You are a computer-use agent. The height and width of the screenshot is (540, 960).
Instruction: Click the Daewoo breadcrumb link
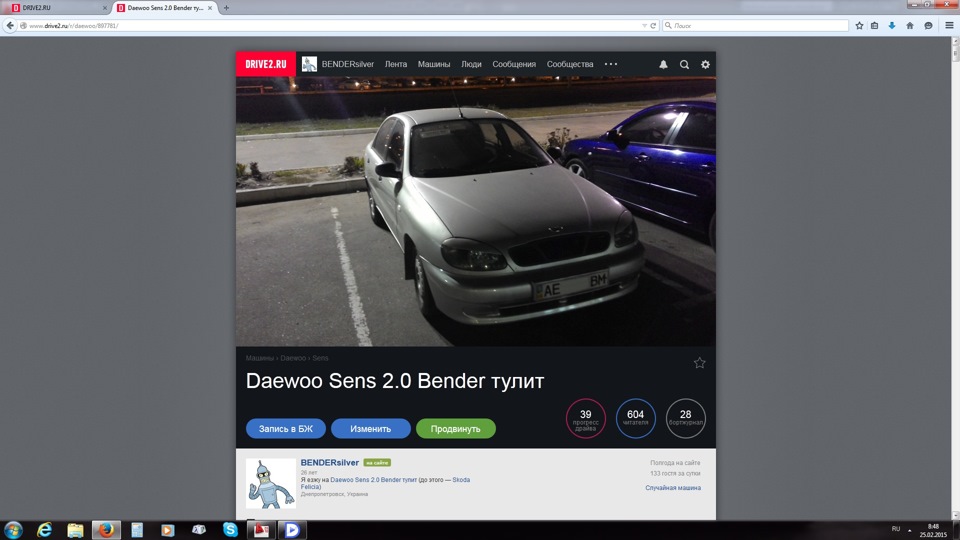pyautogui.click(x=293, y=358)
